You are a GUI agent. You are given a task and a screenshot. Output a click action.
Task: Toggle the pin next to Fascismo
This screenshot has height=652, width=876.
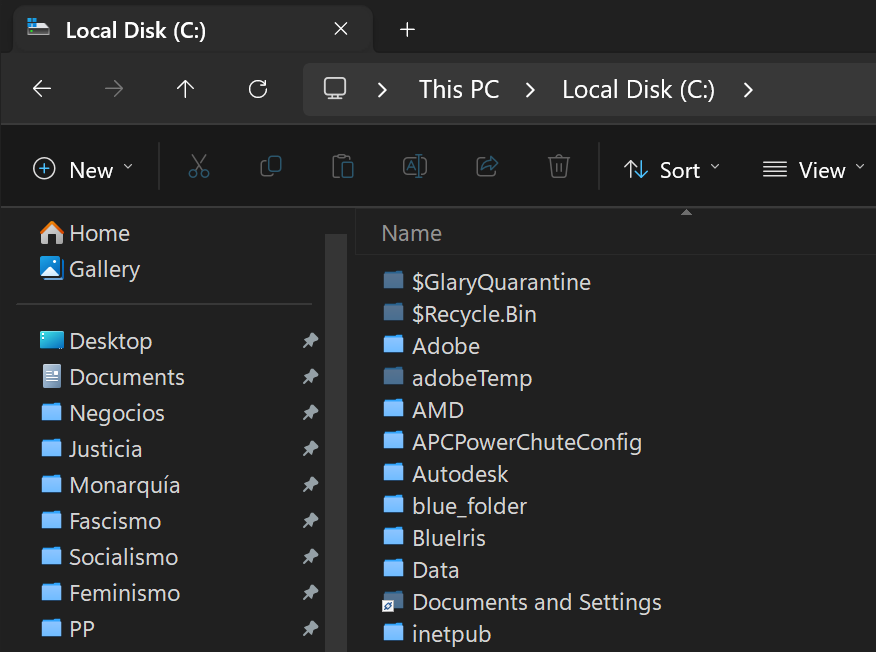click(310, 521)
